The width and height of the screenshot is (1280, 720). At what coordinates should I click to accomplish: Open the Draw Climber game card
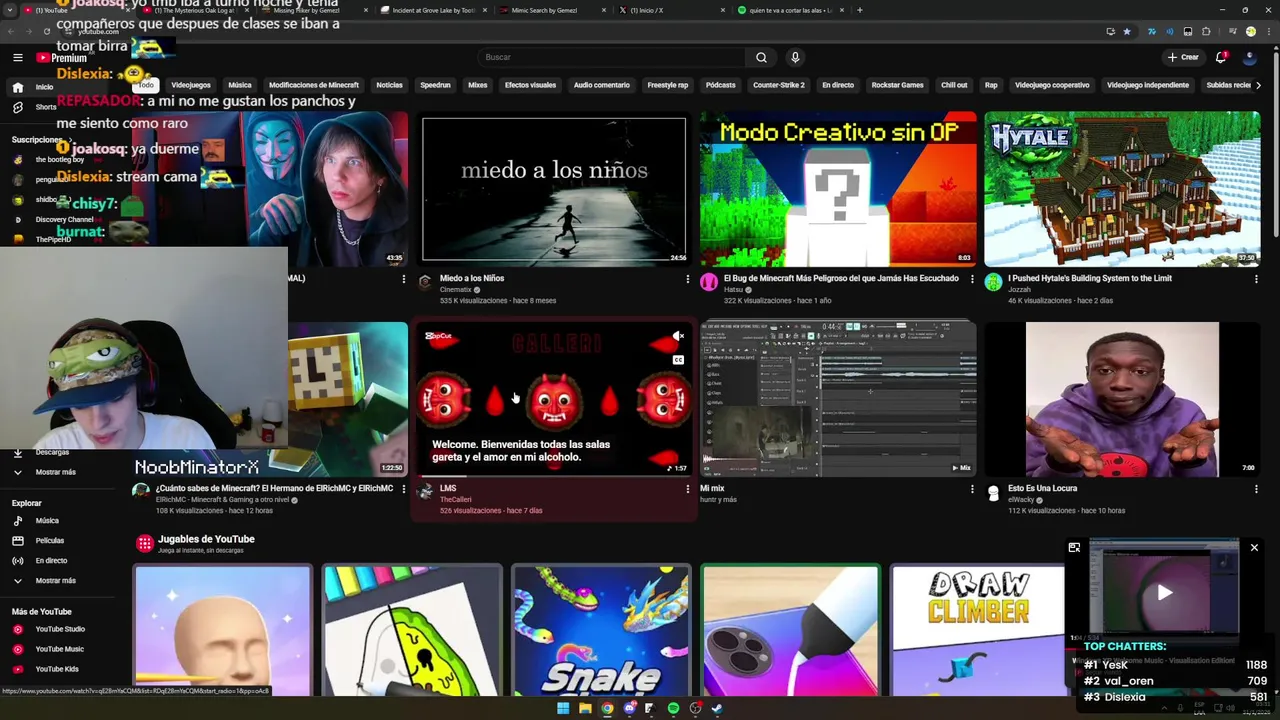[x=978, y=630]
